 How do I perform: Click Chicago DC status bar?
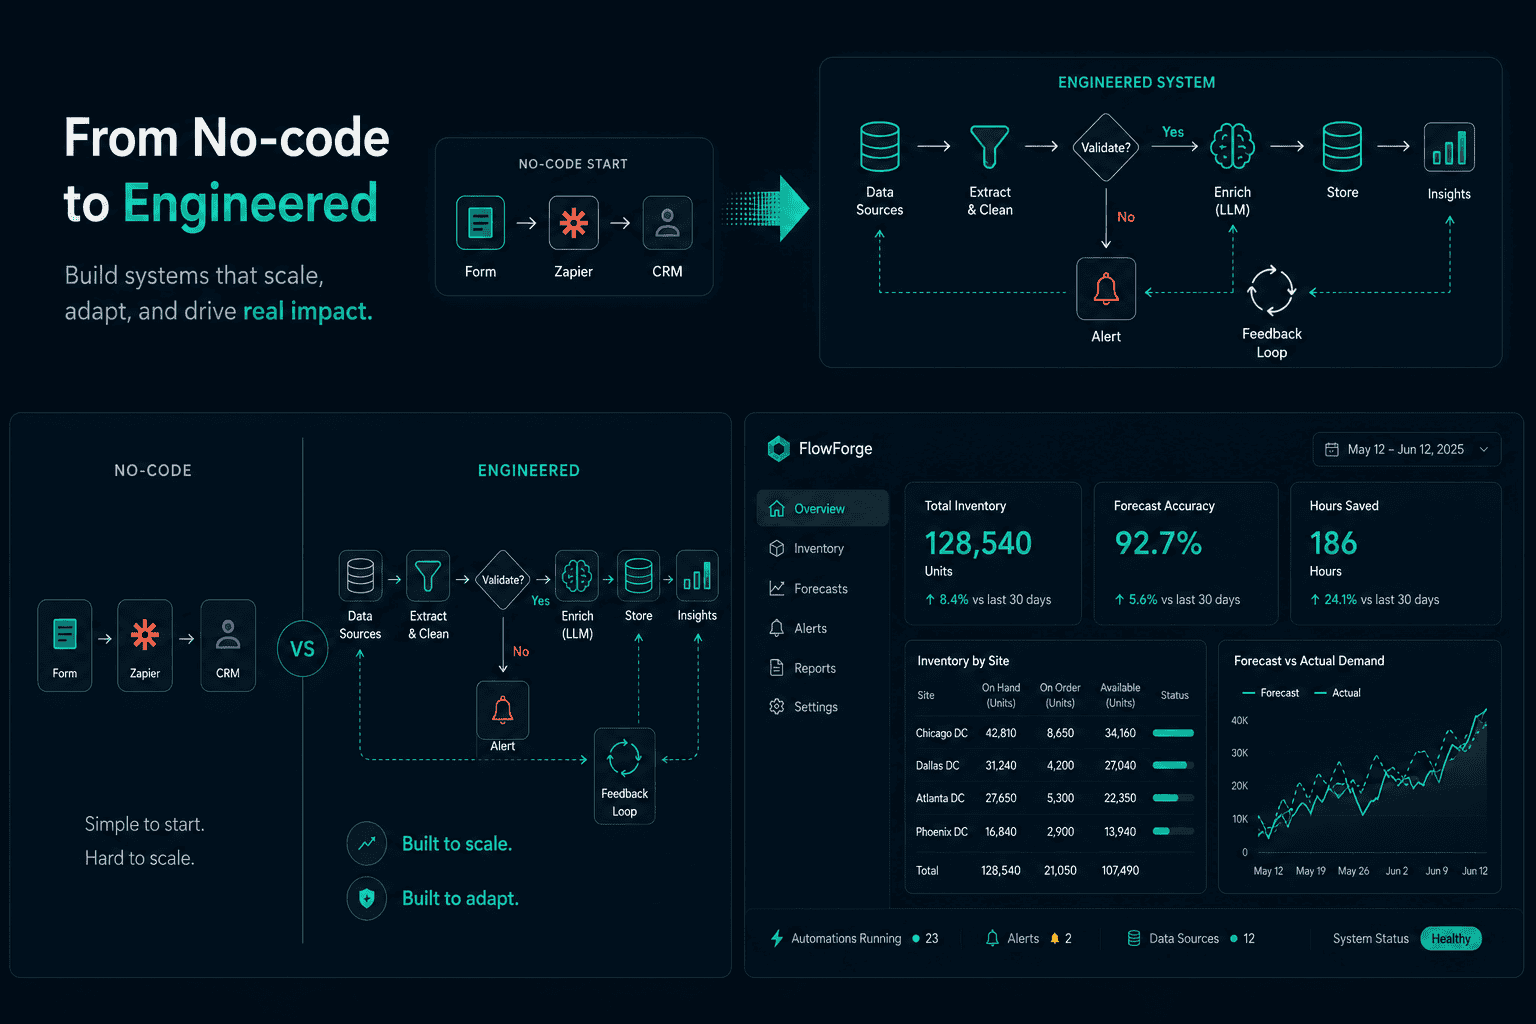pos(1173,733)
